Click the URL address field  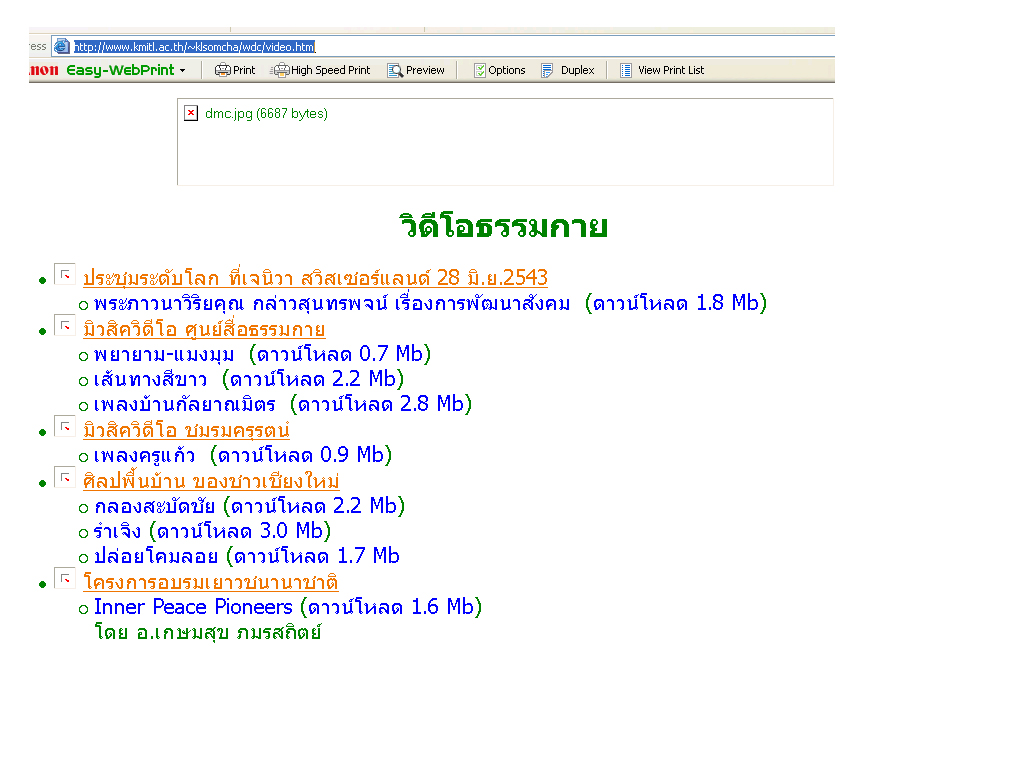pyautogui.click(x=195, y=46)
